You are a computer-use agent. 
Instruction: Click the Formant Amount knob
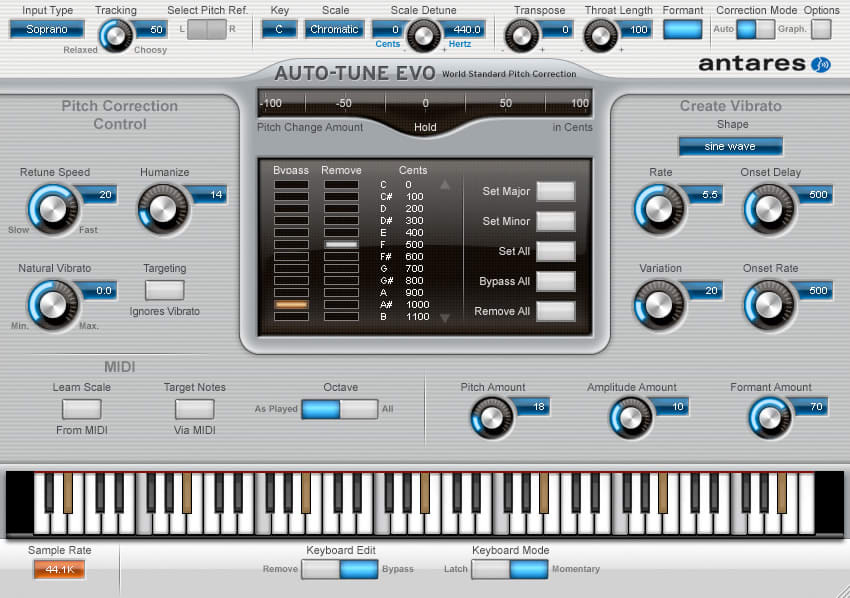pos(770,417)
